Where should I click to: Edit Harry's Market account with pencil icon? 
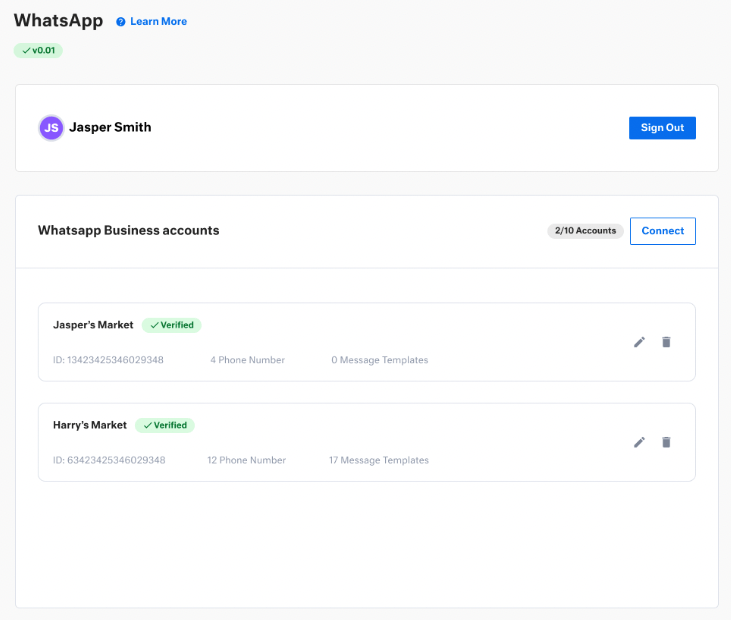point(639,442)
